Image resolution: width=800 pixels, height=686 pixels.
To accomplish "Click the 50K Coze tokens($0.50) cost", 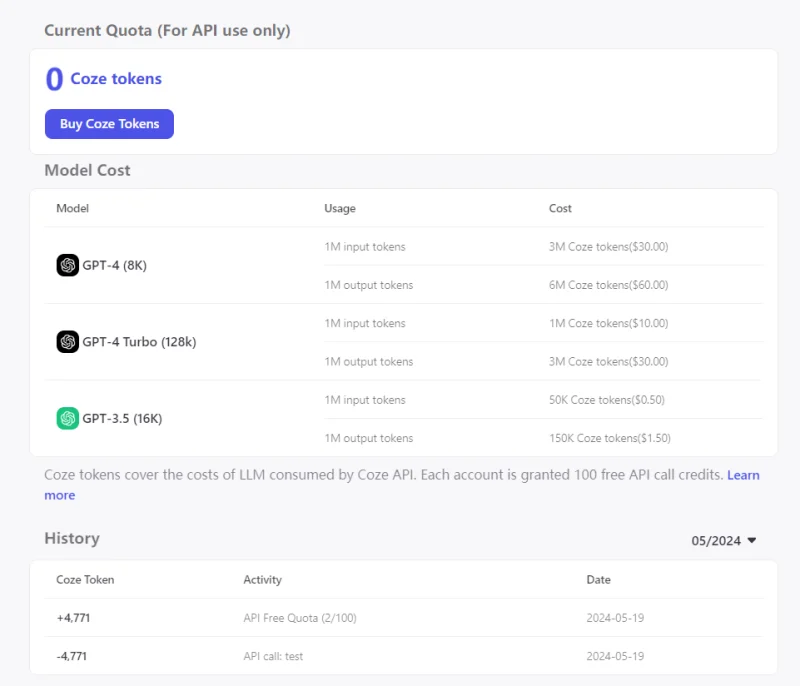I will click(607, 399).
